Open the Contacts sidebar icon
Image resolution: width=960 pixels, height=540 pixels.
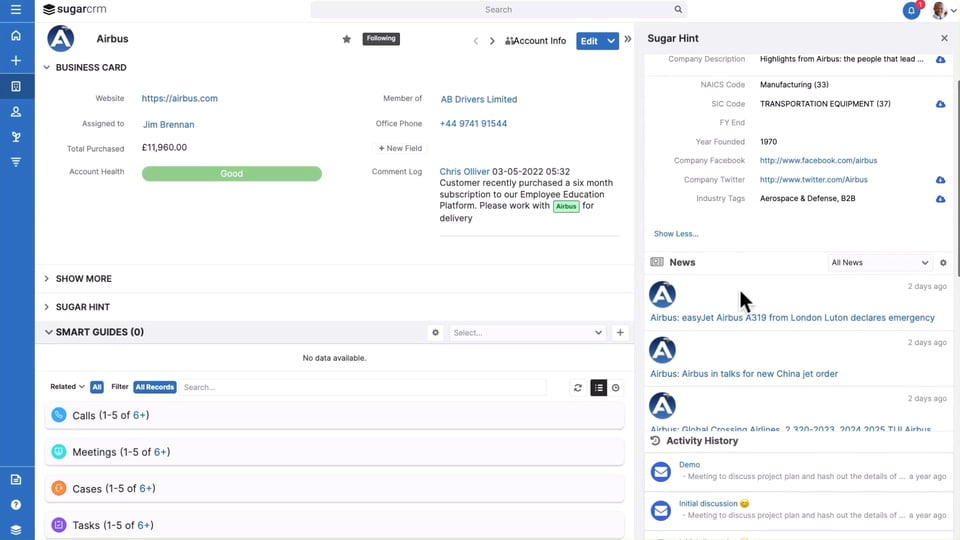(16, 111)
